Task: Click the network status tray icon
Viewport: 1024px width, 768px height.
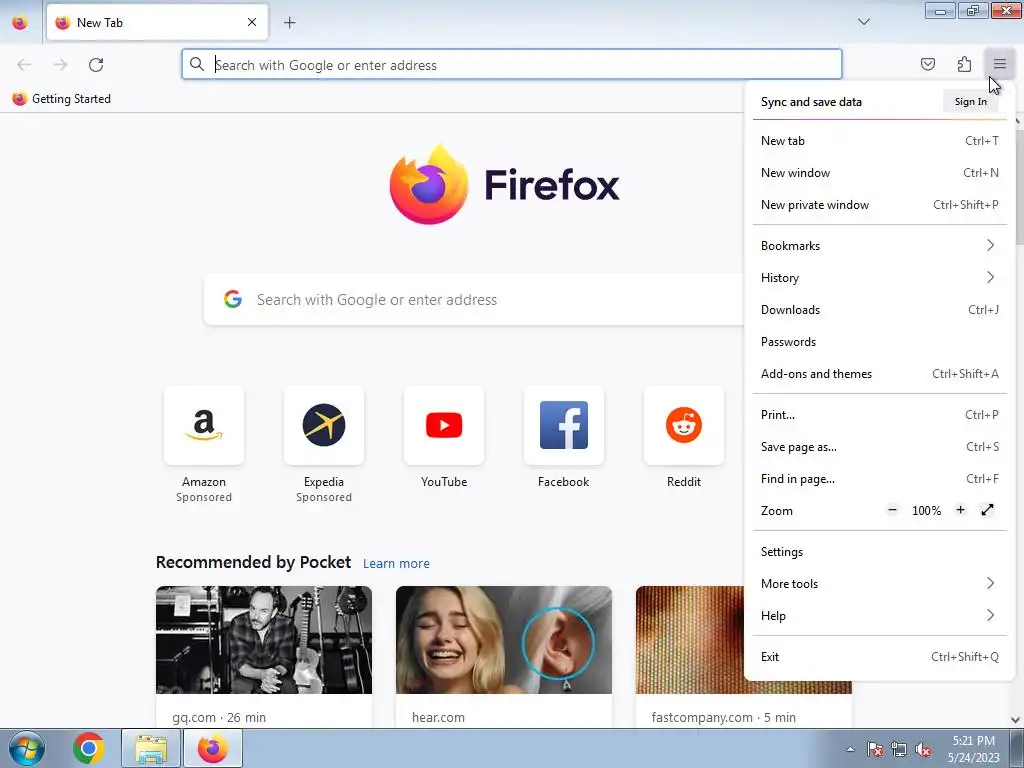Action: [899, 750]
